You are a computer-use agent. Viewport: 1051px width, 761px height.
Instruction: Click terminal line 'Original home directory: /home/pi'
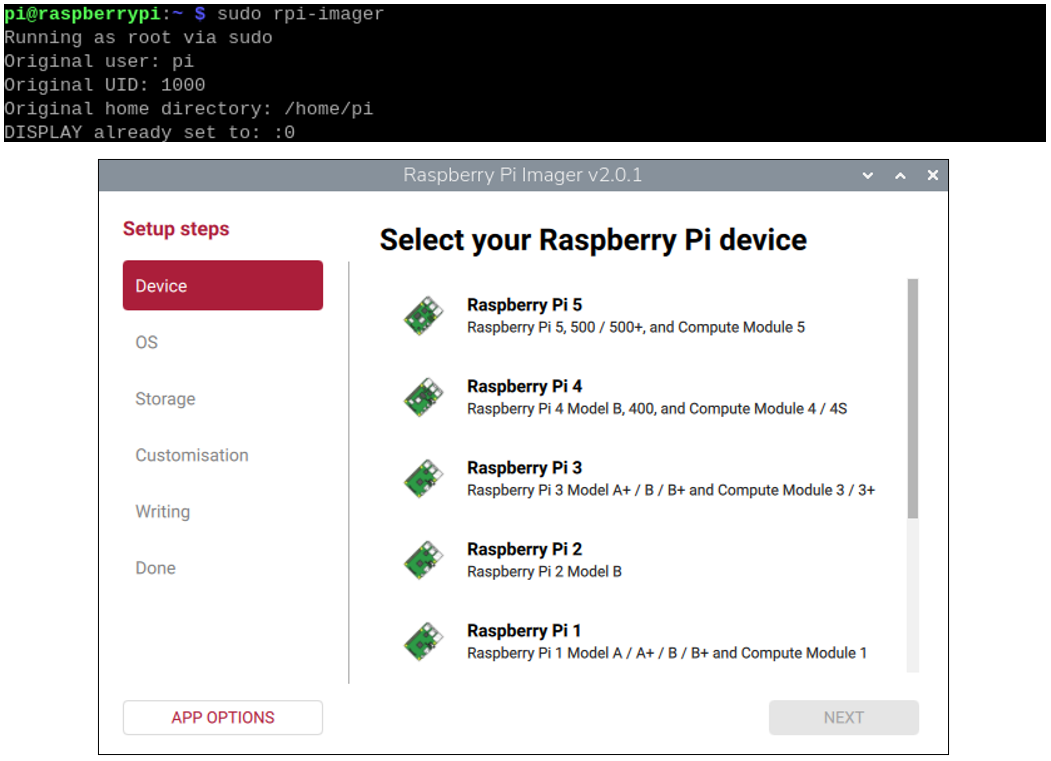[188, 108]
